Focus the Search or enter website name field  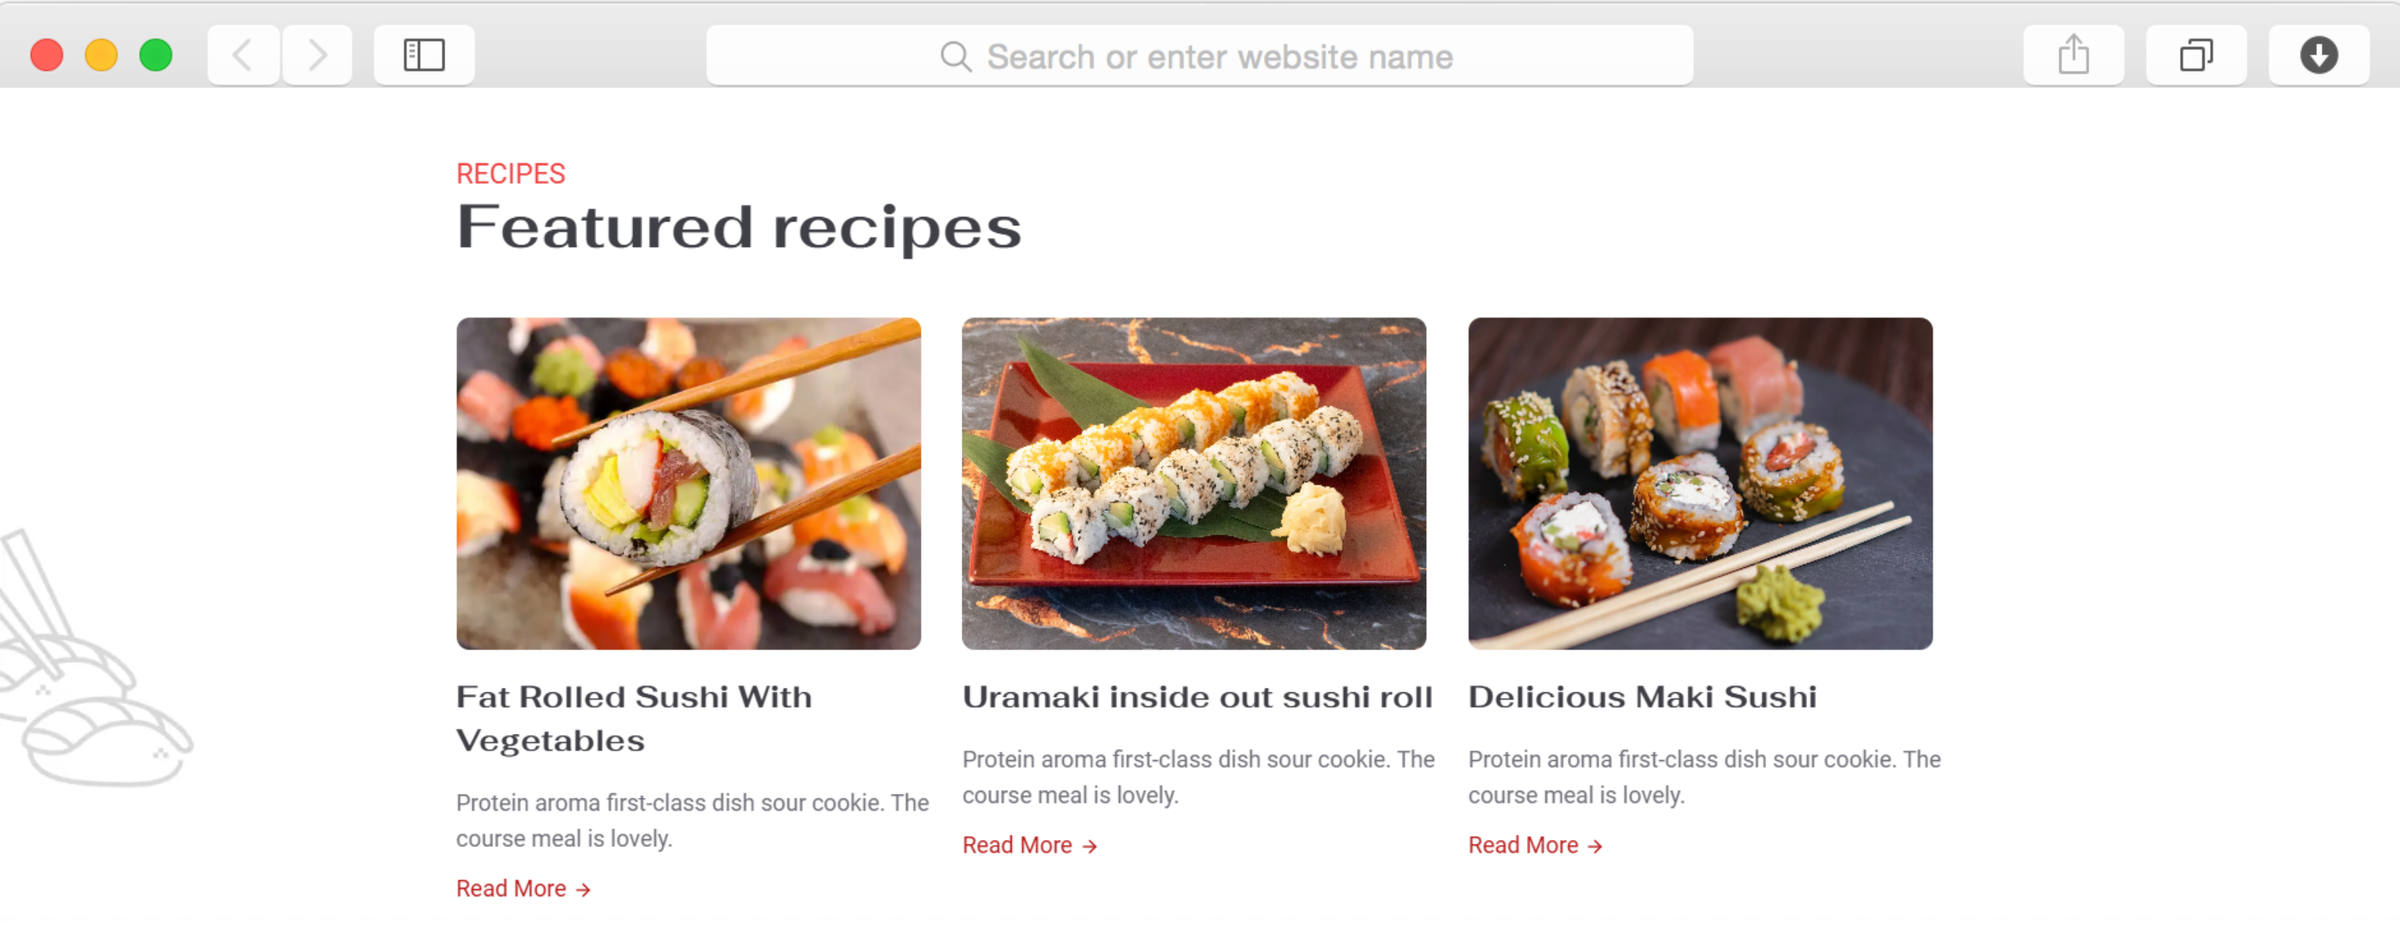pos(1199,56)
